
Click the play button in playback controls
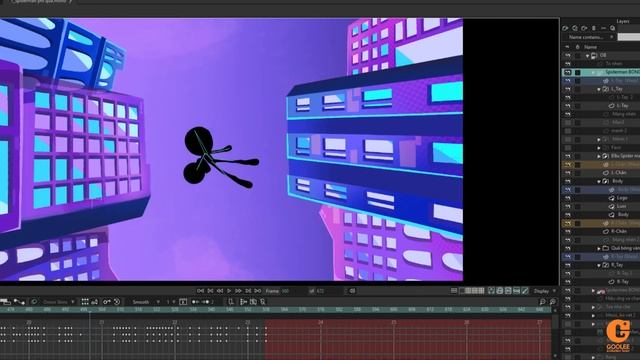click(x=229, y=291)
